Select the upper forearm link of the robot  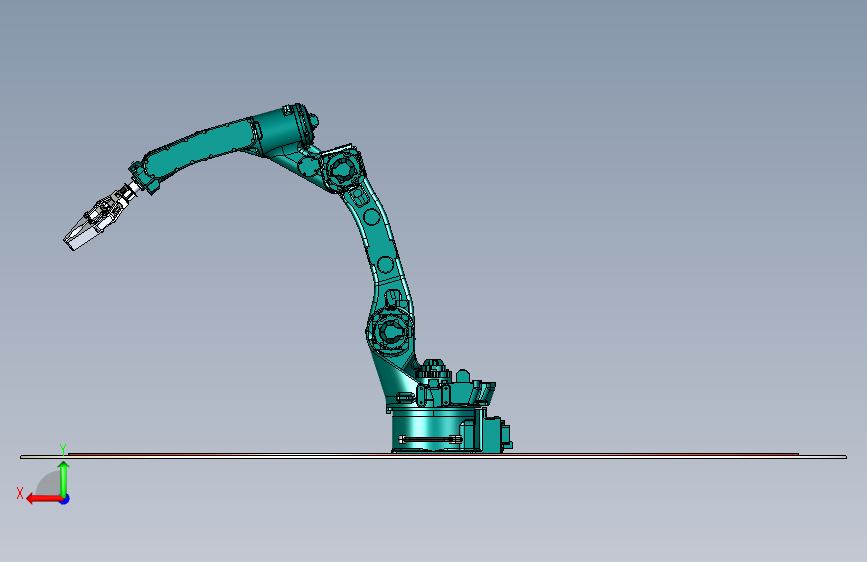tap(200, 150)
